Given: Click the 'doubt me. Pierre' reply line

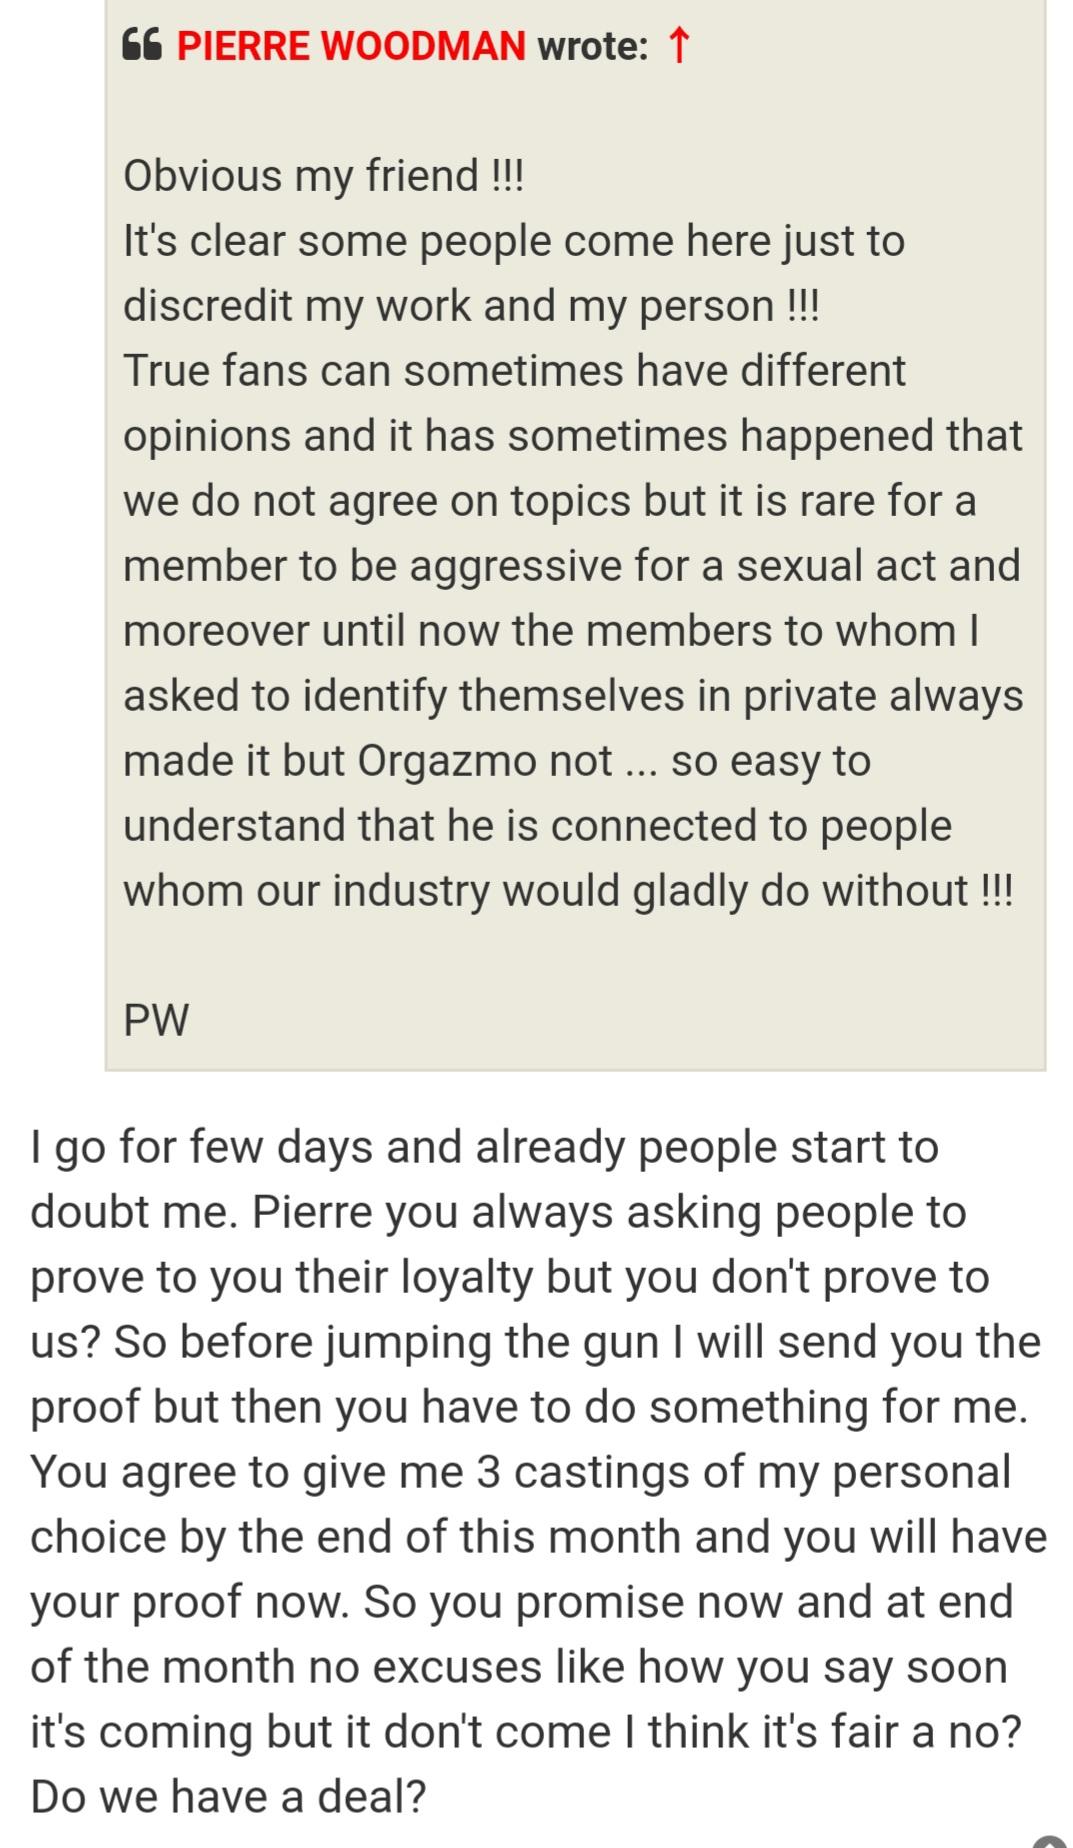Looking at the screenshot, I should coord(498,1212).
